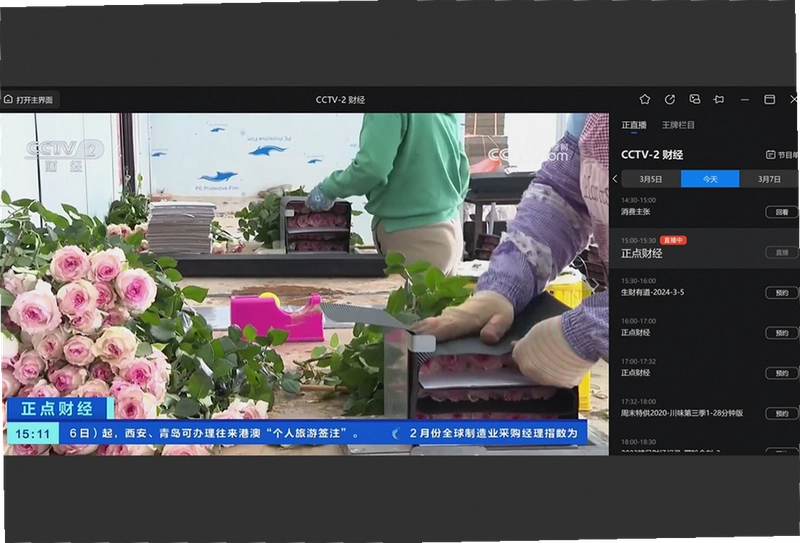Select the 今天 date tab
The width and height of the screenshot is (800, 543).
point(710,179)
